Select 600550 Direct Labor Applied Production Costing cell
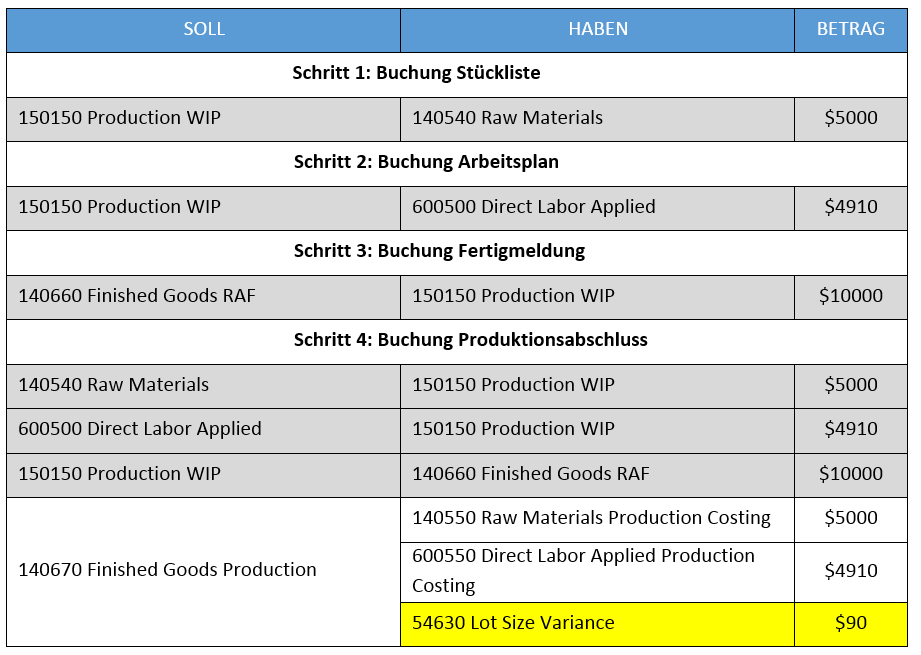The height and width of the screenshot is (655, 921). 583,570
